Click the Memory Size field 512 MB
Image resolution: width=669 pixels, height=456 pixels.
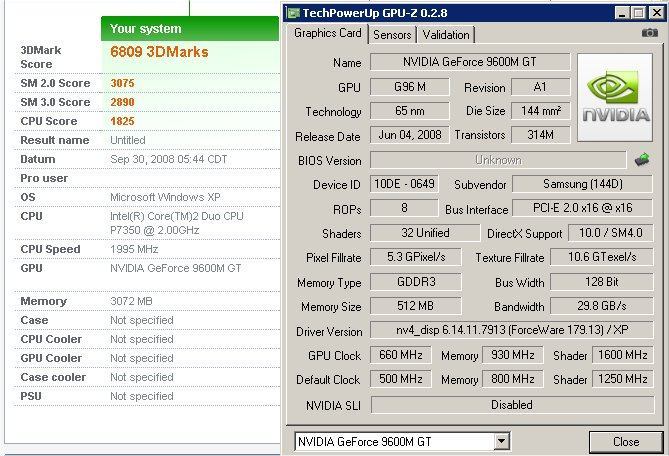click(x=416, y=306)
